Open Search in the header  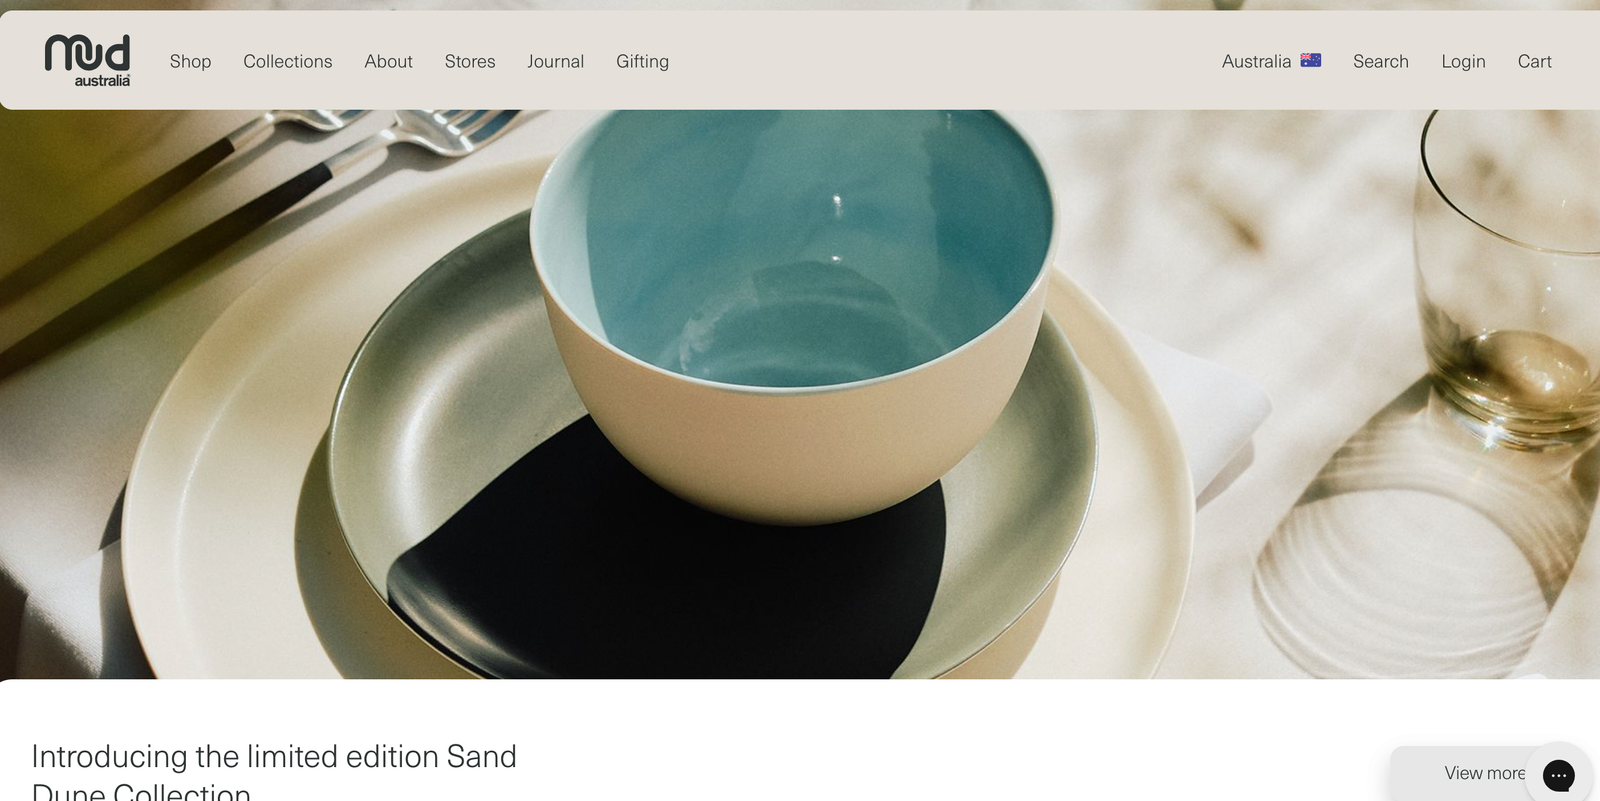[1381, 61]
